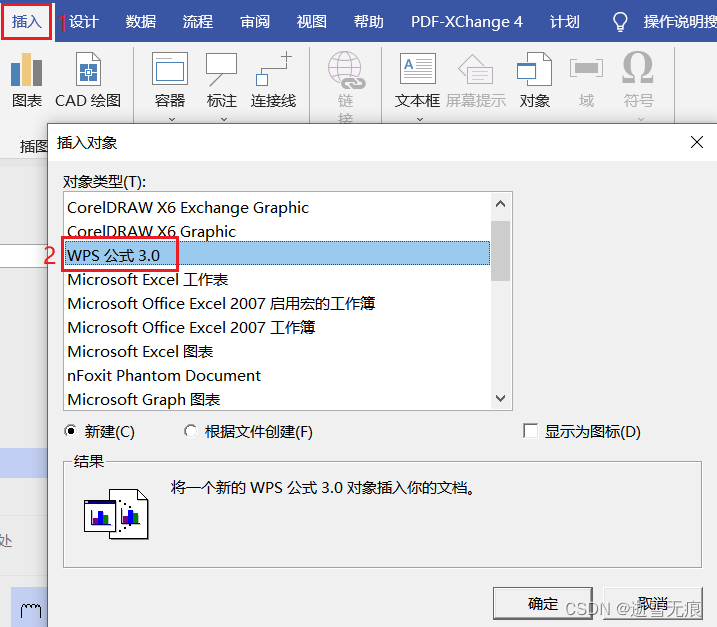Click the 取消 cancel button
717x627 pixels.
click(653, 604)
